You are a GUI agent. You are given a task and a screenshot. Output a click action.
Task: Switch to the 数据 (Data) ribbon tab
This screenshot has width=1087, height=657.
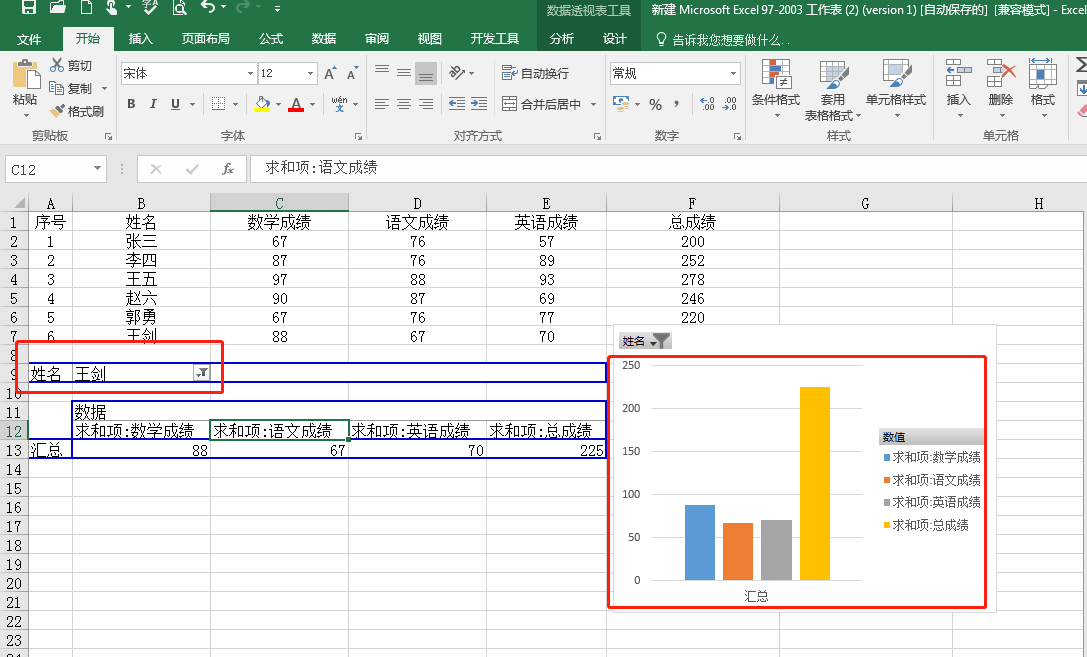324,39
